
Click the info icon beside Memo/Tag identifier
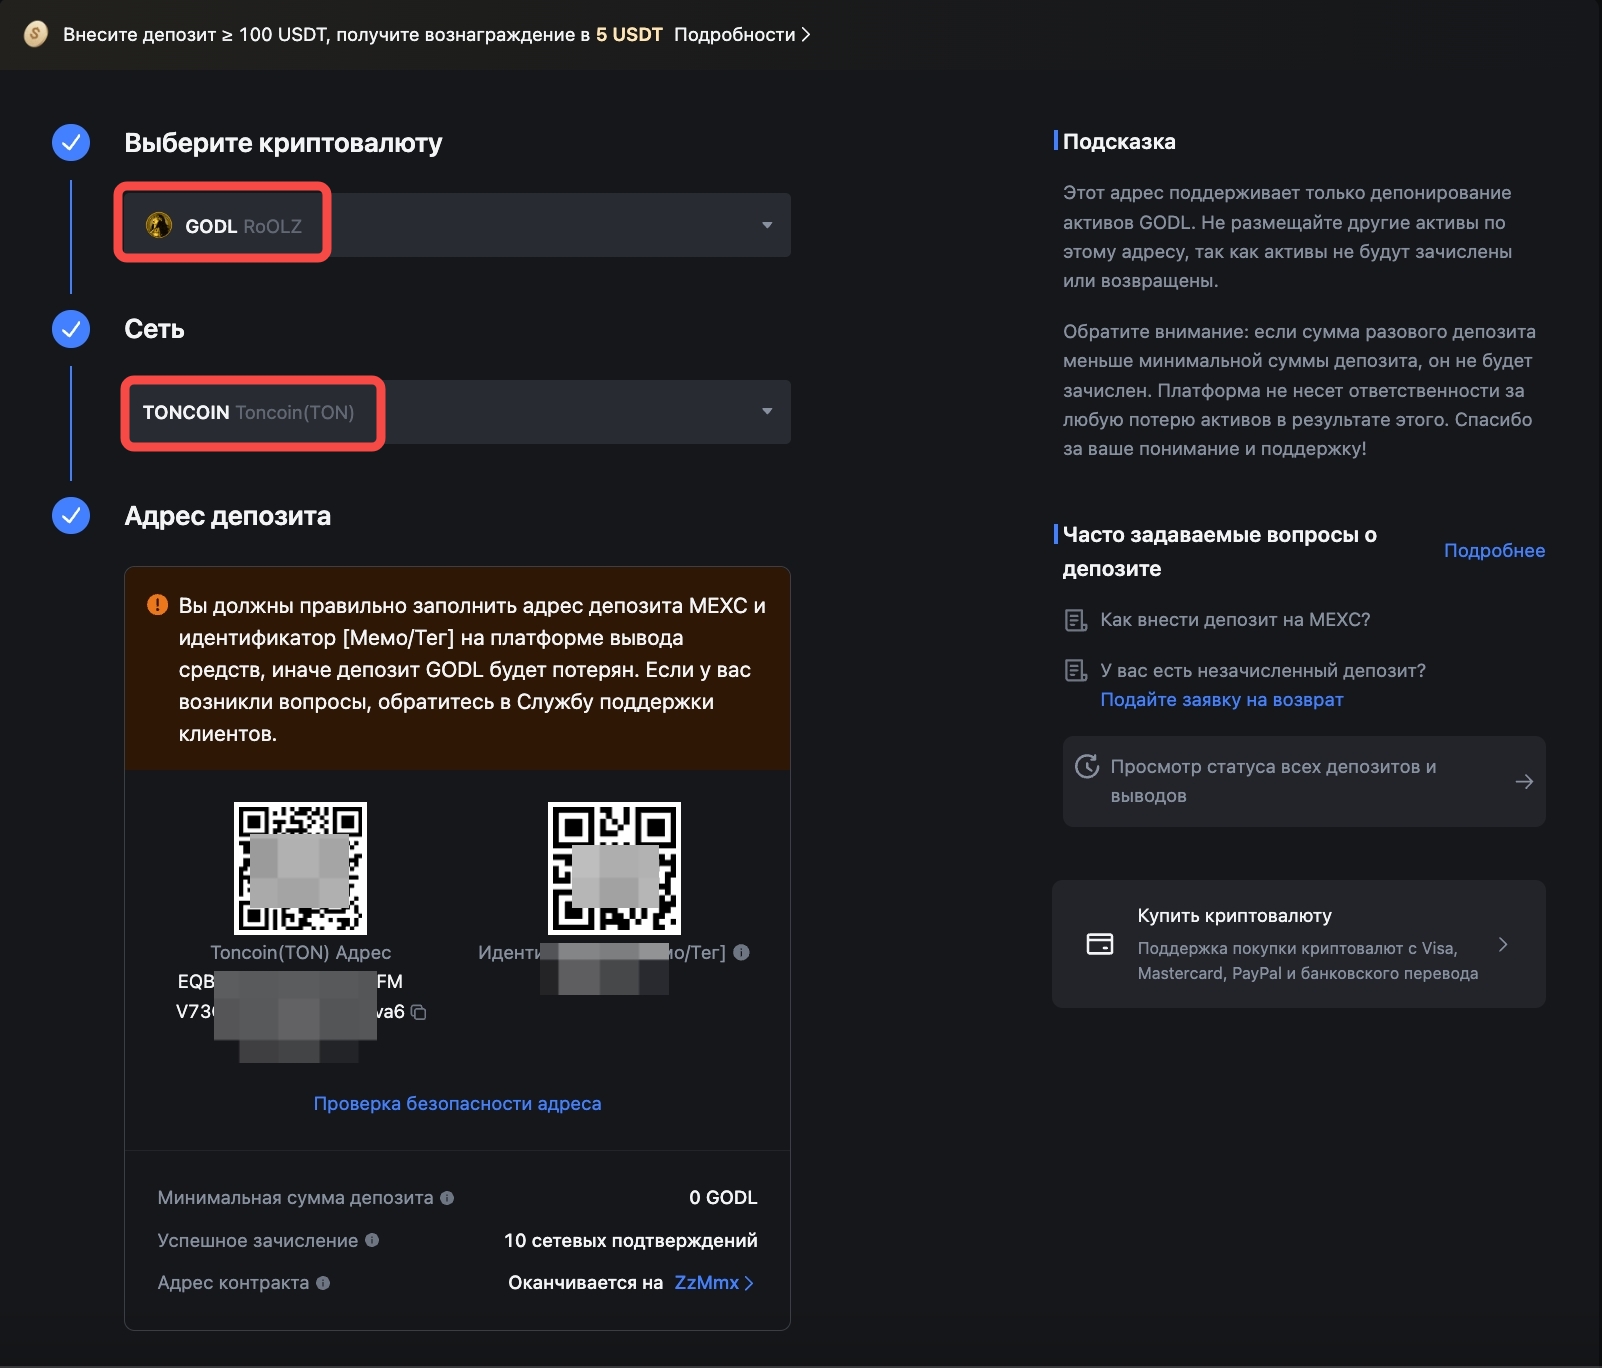pos(741,952)
